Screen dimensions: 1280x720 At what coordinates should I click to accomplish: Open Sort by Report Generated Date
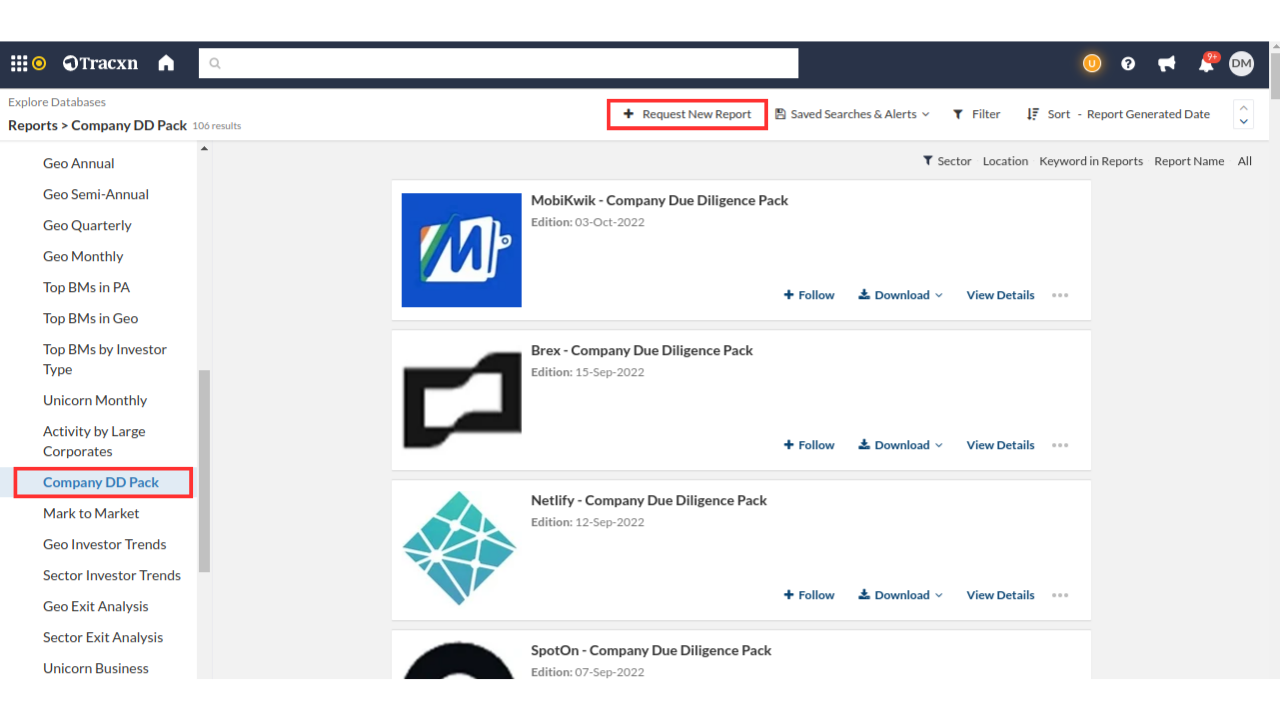click(1118, 114)
